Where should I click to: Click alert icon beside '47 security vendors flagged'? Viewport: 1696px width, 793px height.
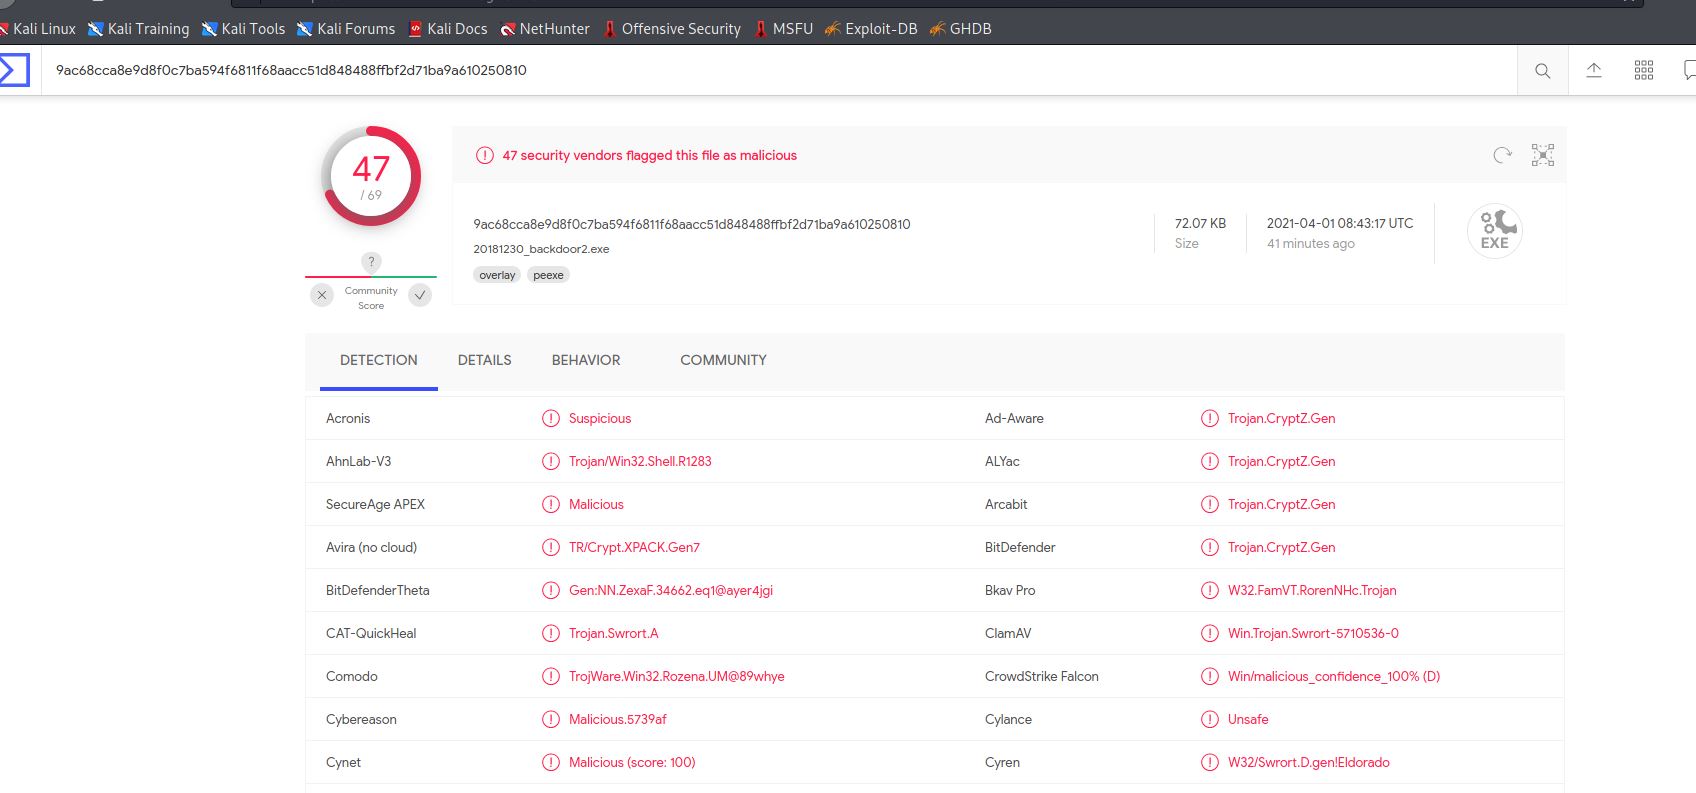coord(485,155)
